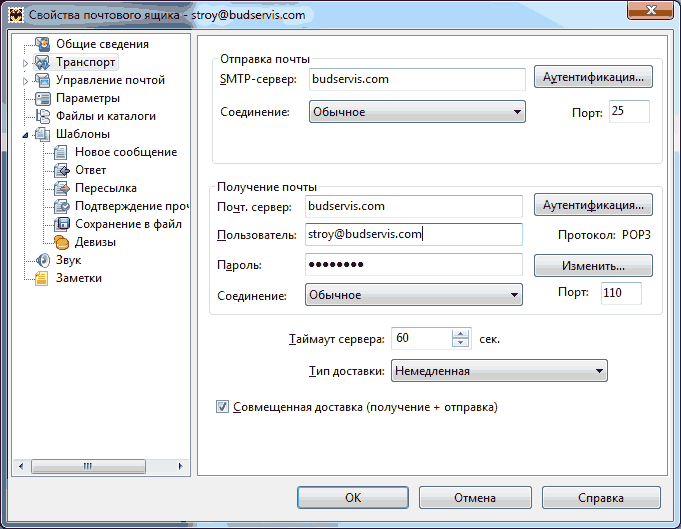Collapse the Шаблоны tree node
Viewport: 681px width, 529px height.
[x=25, y=135]
